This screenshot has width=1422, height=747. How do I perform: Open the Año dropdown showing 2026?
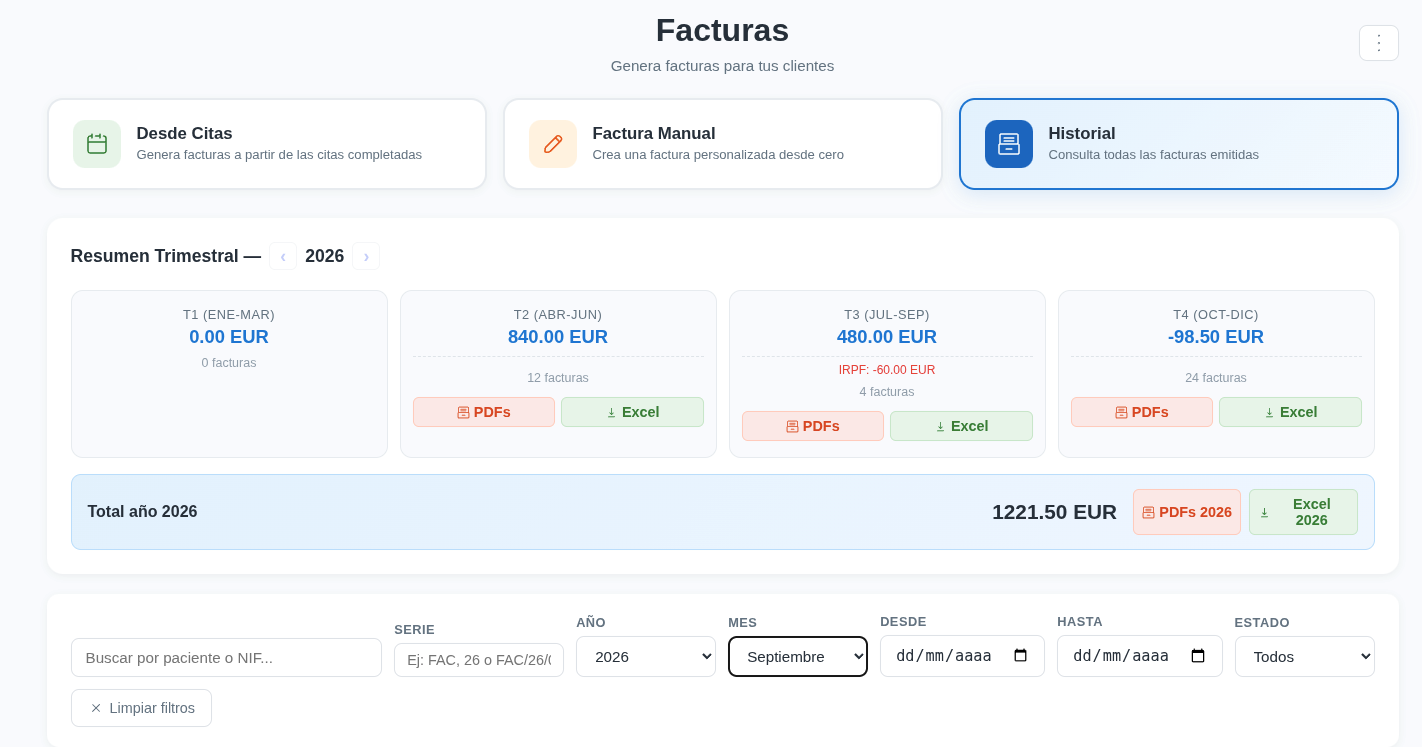(646, 656)
